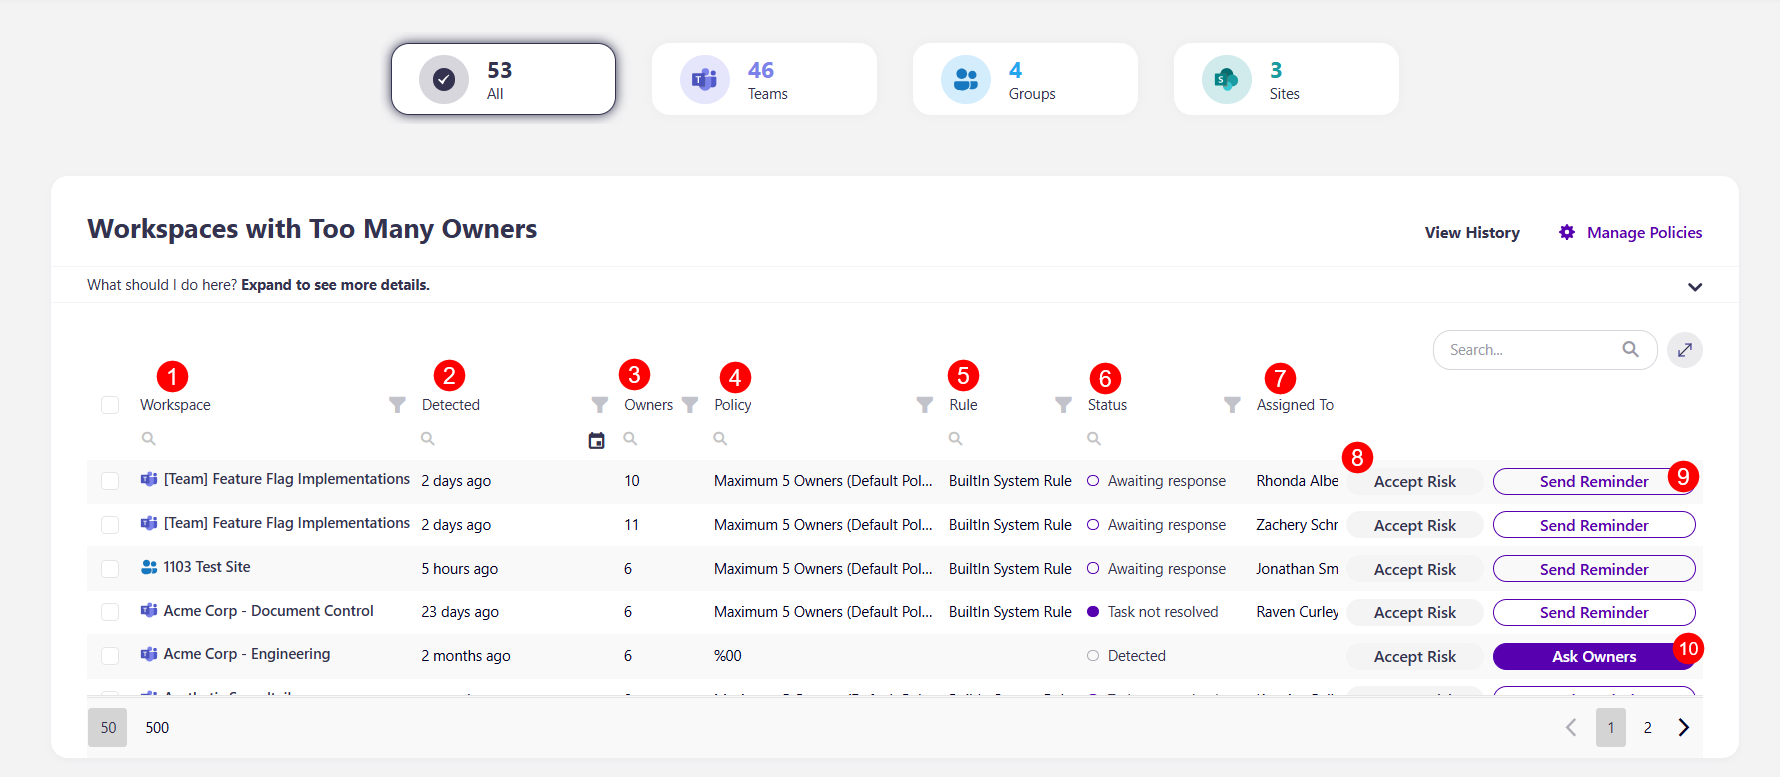1780x777 pixels.
Task: Click the filter icon for Rule column
Action: 1063,405
